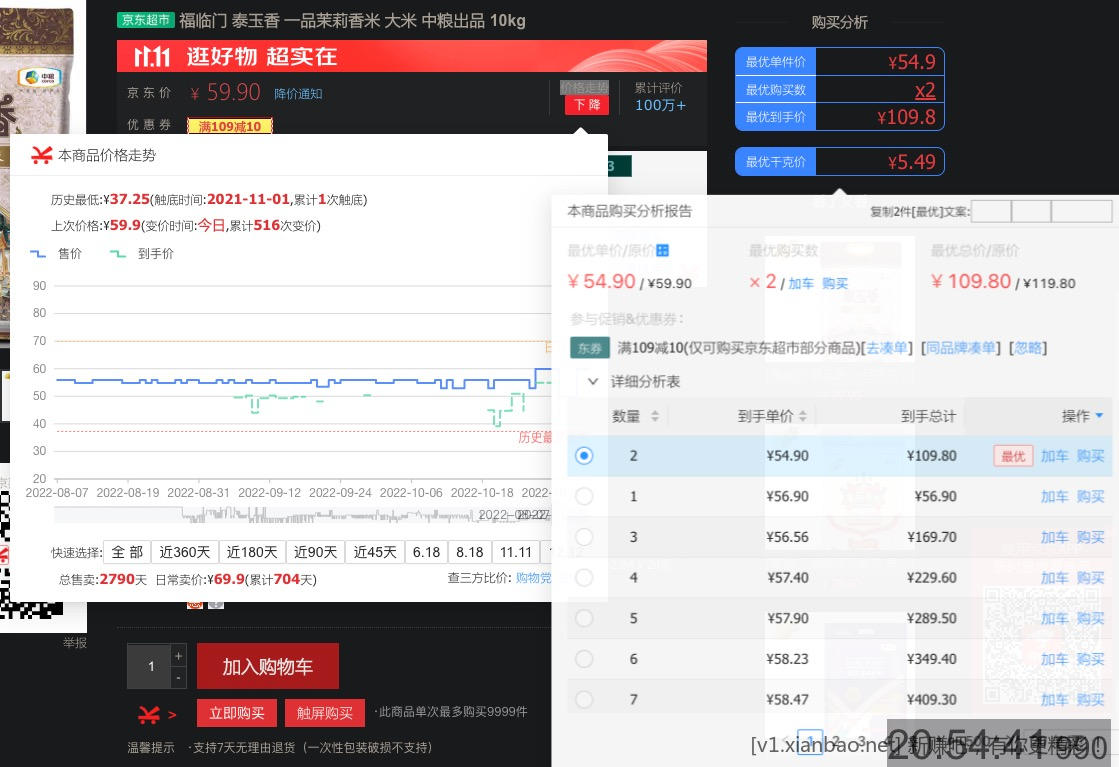Click the blue grid icon beside 最优单价/原价
Viewport: 1119px width, 767px height.
(x=662, y=250)
